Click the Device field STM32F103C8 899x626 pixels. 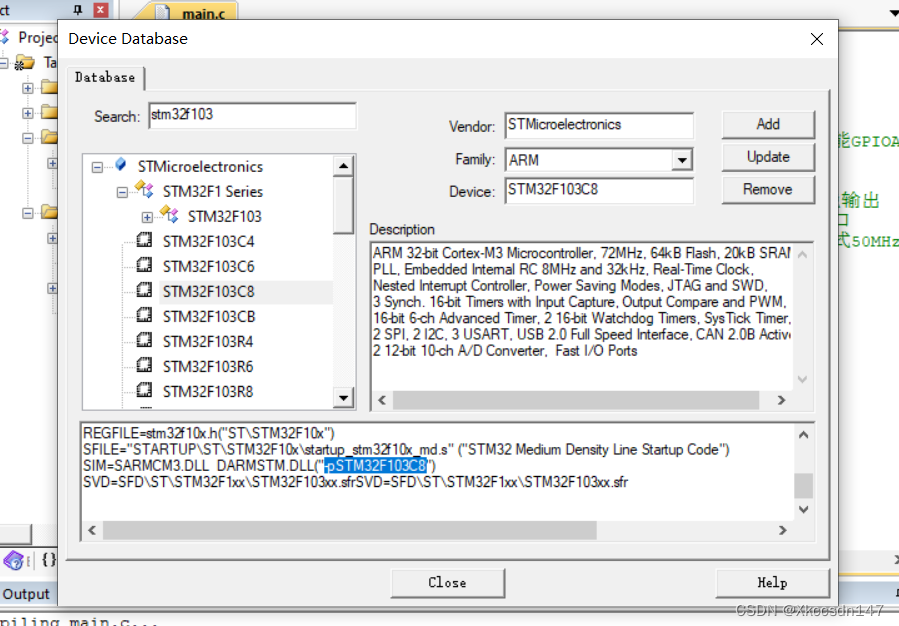(x=599, y=190)
